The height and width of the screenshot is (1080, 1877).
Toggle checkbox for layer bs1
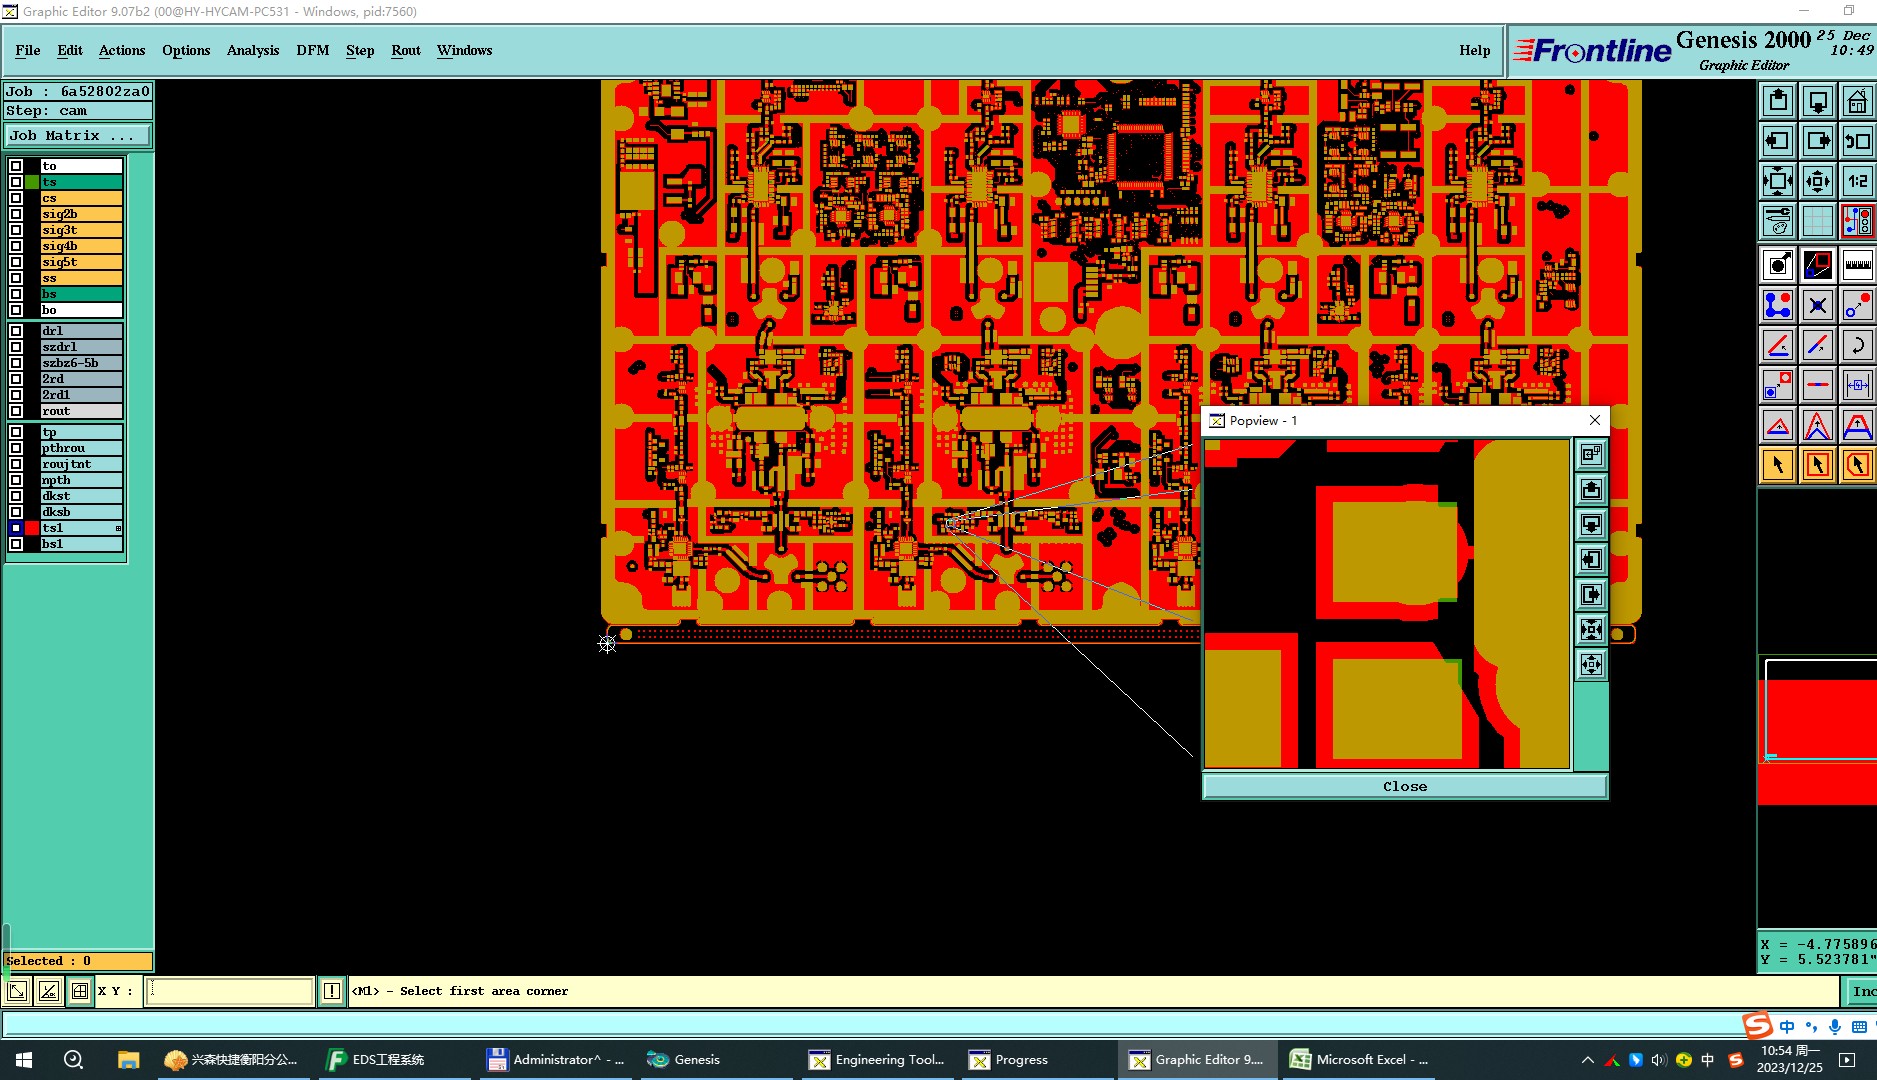(16, 544)
